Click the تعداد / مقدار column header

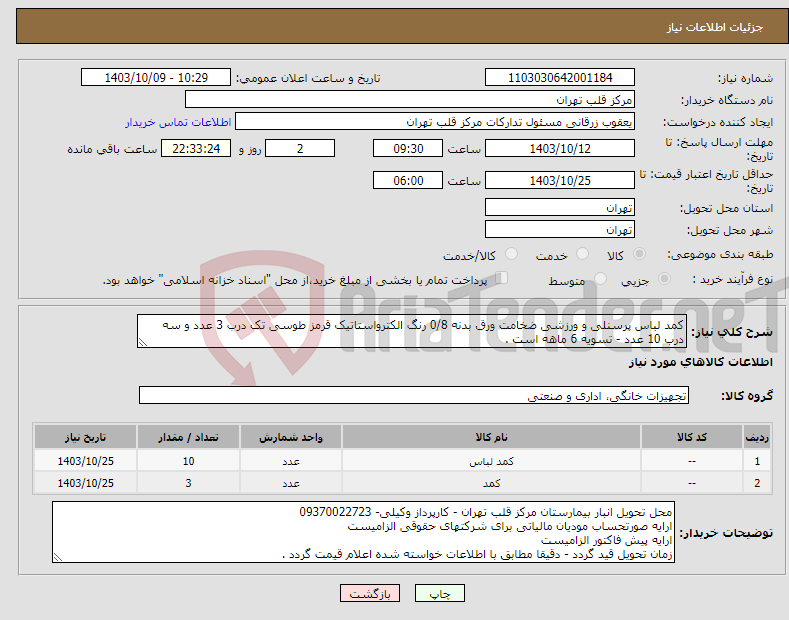coord(188,437)
